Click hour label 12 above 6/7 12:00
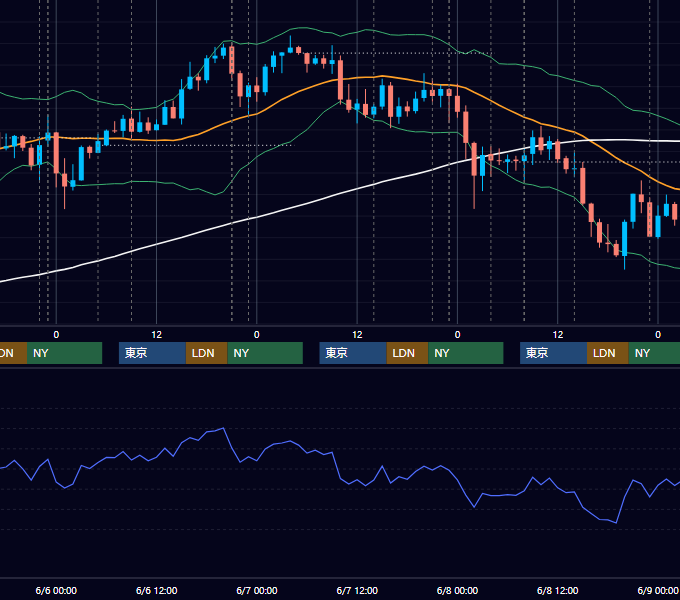Image resolution: width=680 pixels, height=600 pixels. 357,335
